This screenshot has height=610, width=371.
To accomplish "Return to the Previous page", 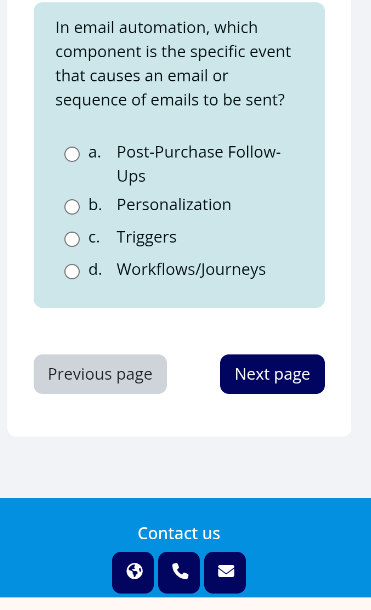I will point(100,374).
